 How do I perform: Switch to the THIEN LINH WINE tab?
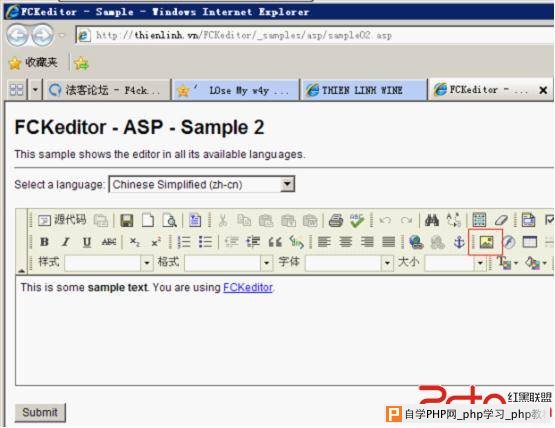pos(364,90)
